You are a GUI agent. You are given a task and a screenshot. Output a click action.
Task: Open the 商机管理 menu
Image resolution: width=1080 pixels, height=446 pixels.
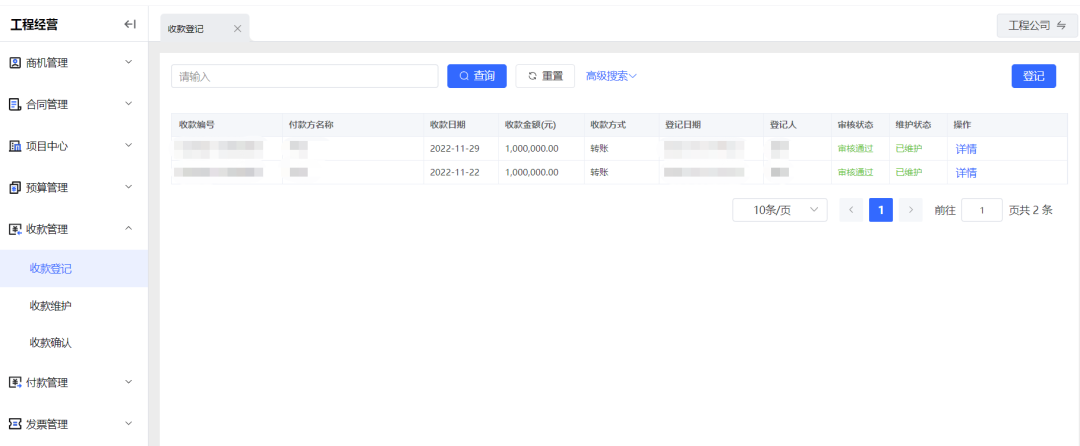coord(74,63)
